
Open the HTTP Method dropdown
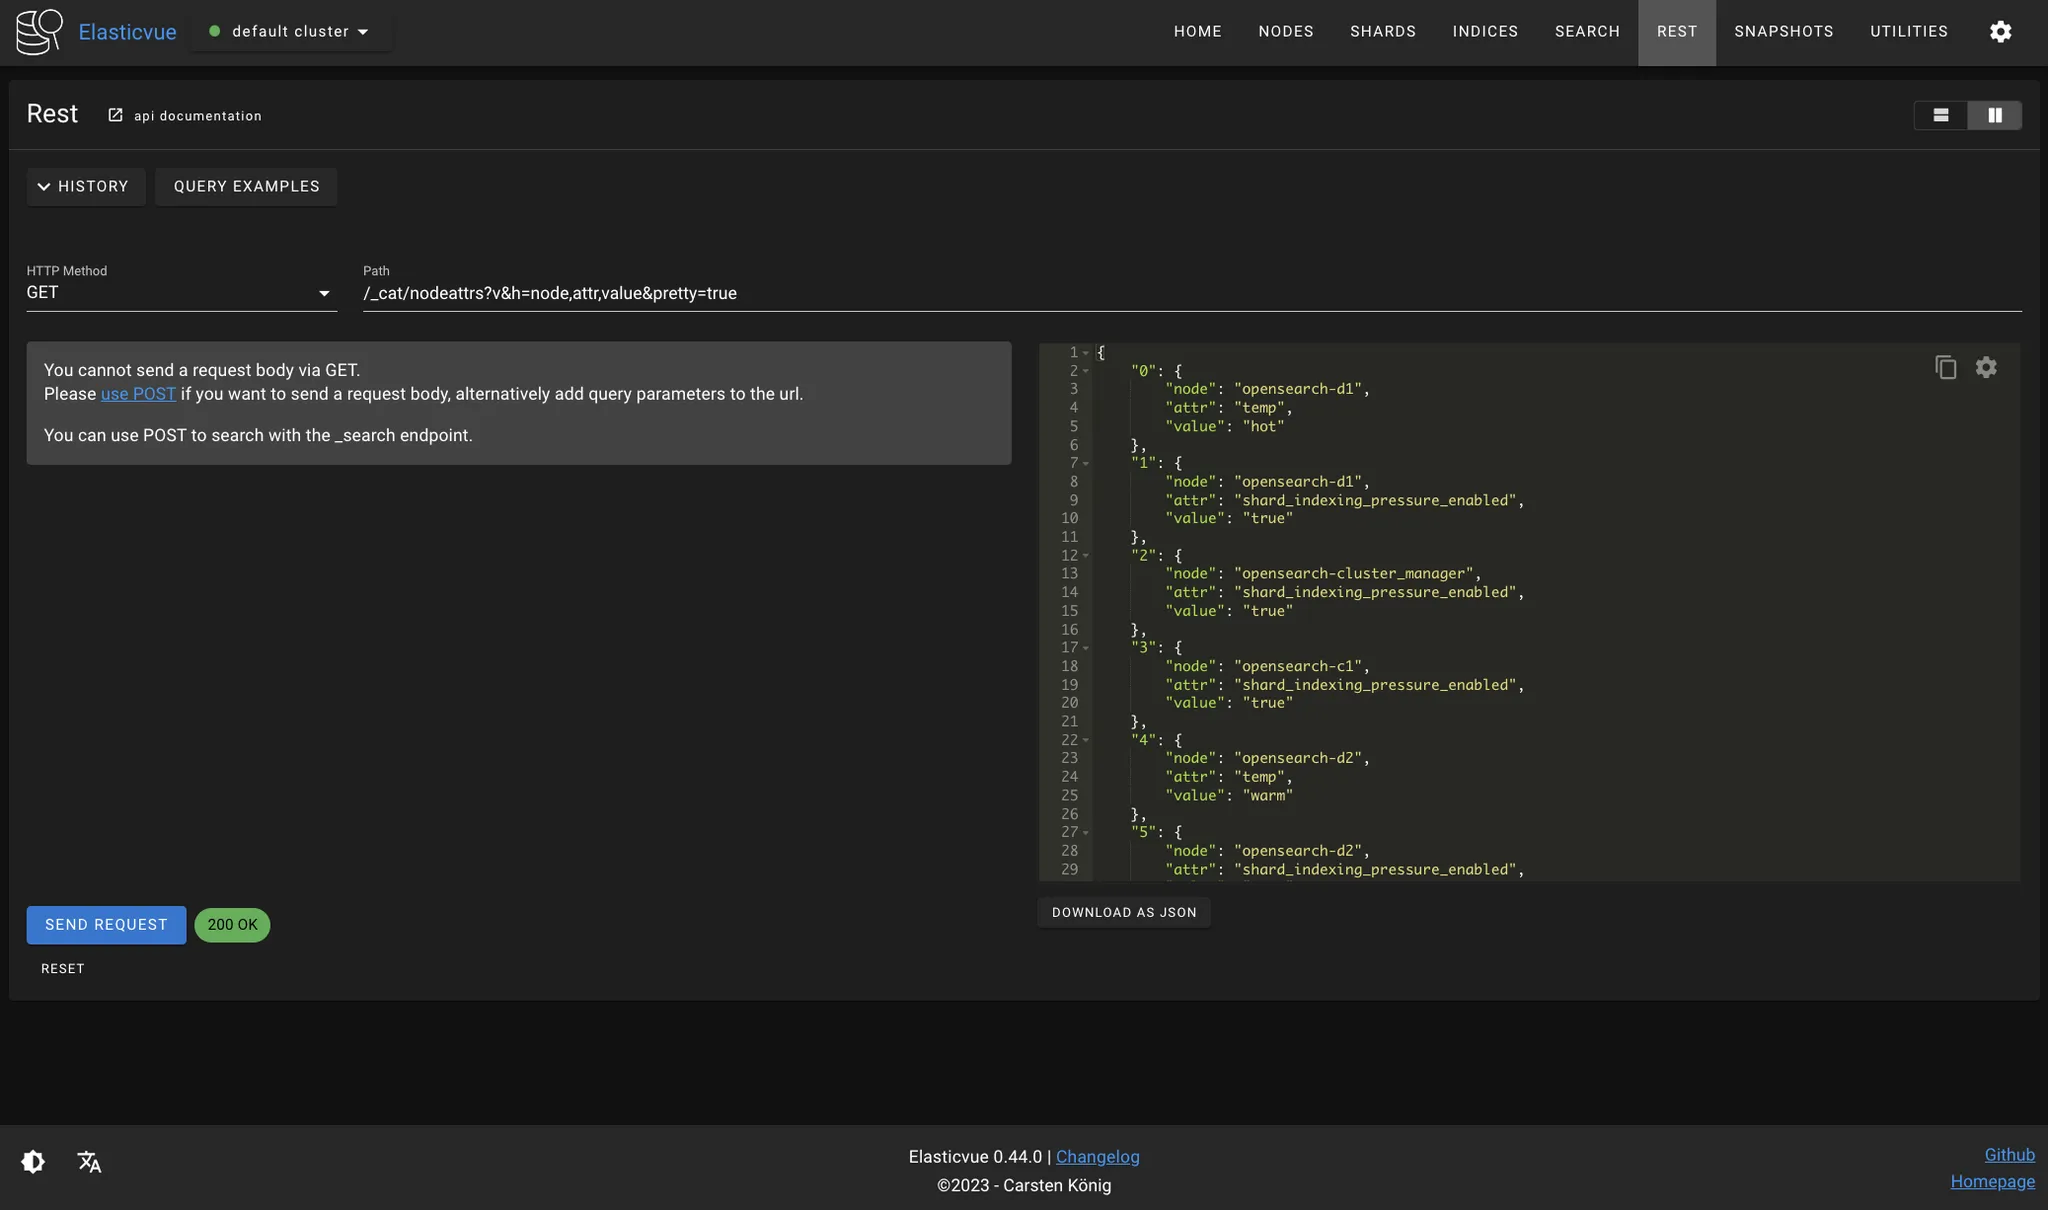[x=181, y=293]
